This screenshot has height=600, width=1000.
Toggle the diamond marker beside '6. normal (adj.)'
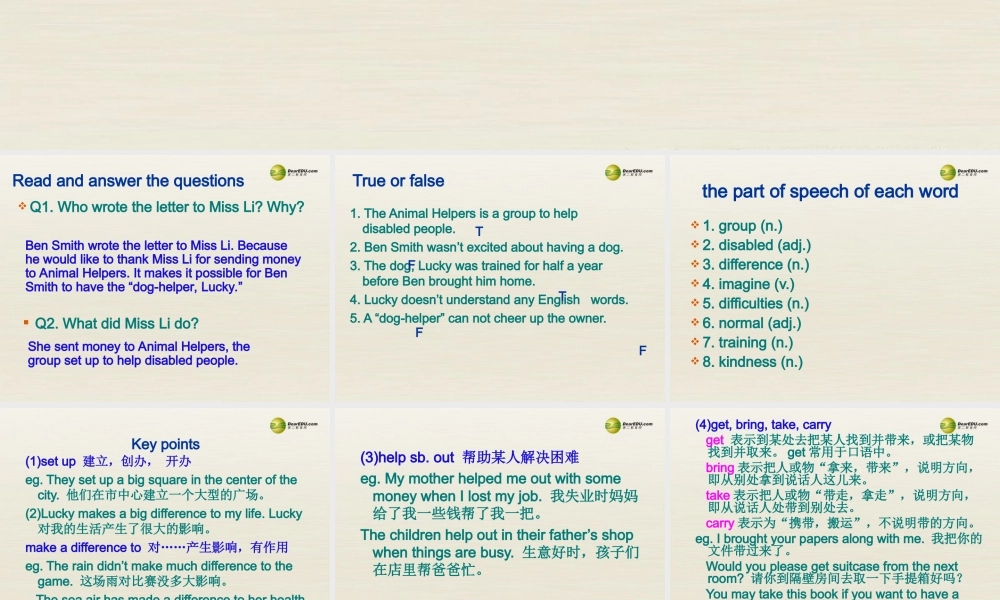693,323
